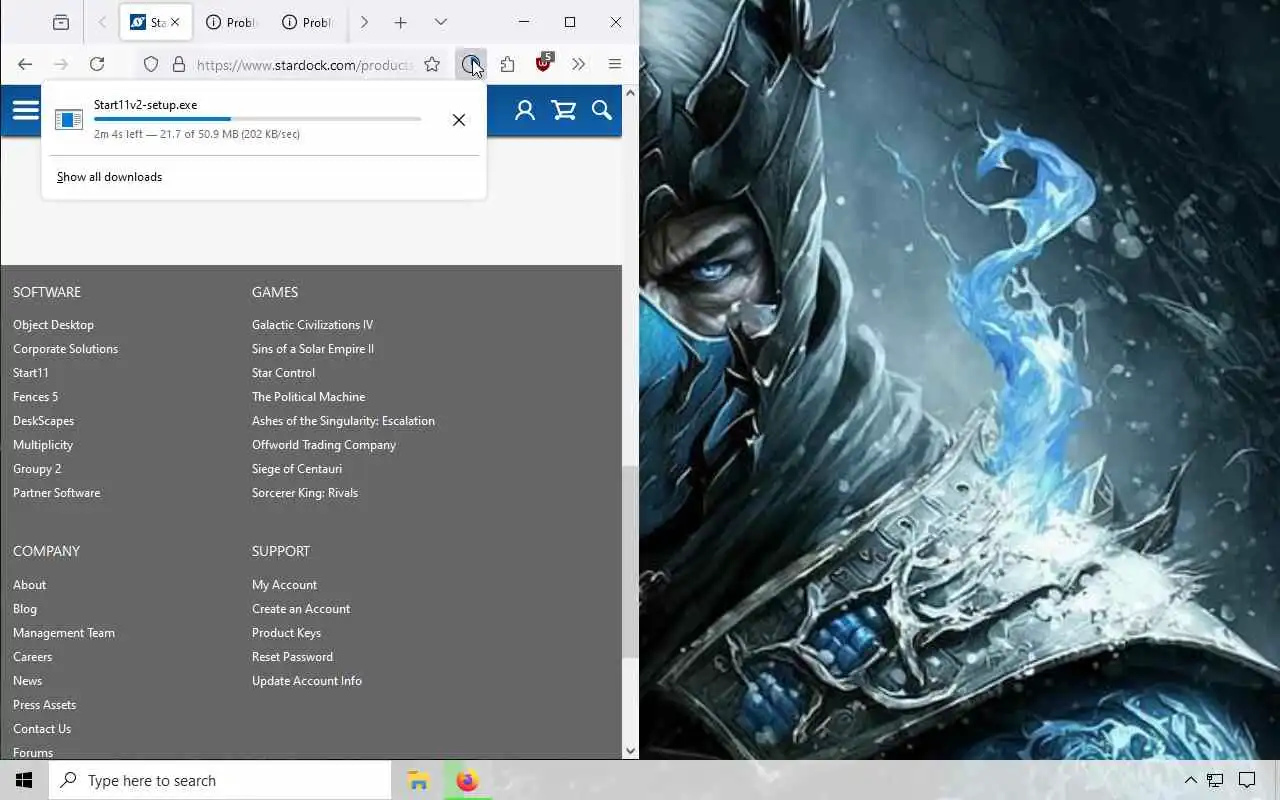The image size is (1280, 800).
Task: Open Start11 footer link
Action: pyautogui.click(x=31, y=373)
